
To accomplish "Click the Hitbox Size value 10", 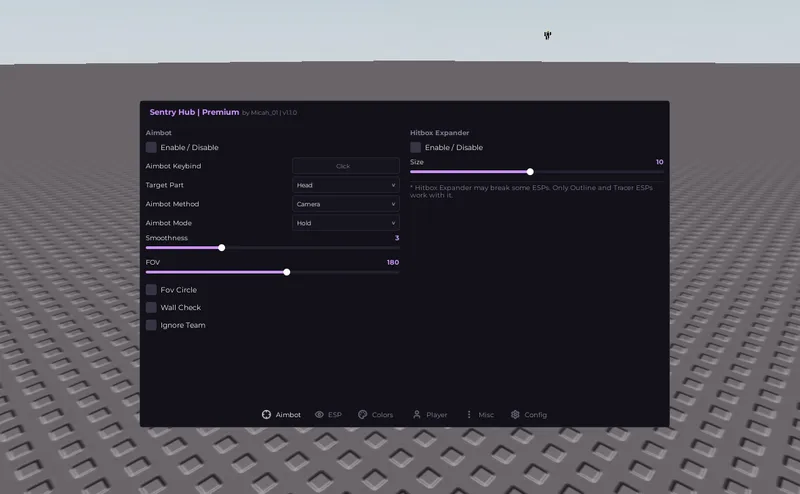I will click(x=660, y=162).
